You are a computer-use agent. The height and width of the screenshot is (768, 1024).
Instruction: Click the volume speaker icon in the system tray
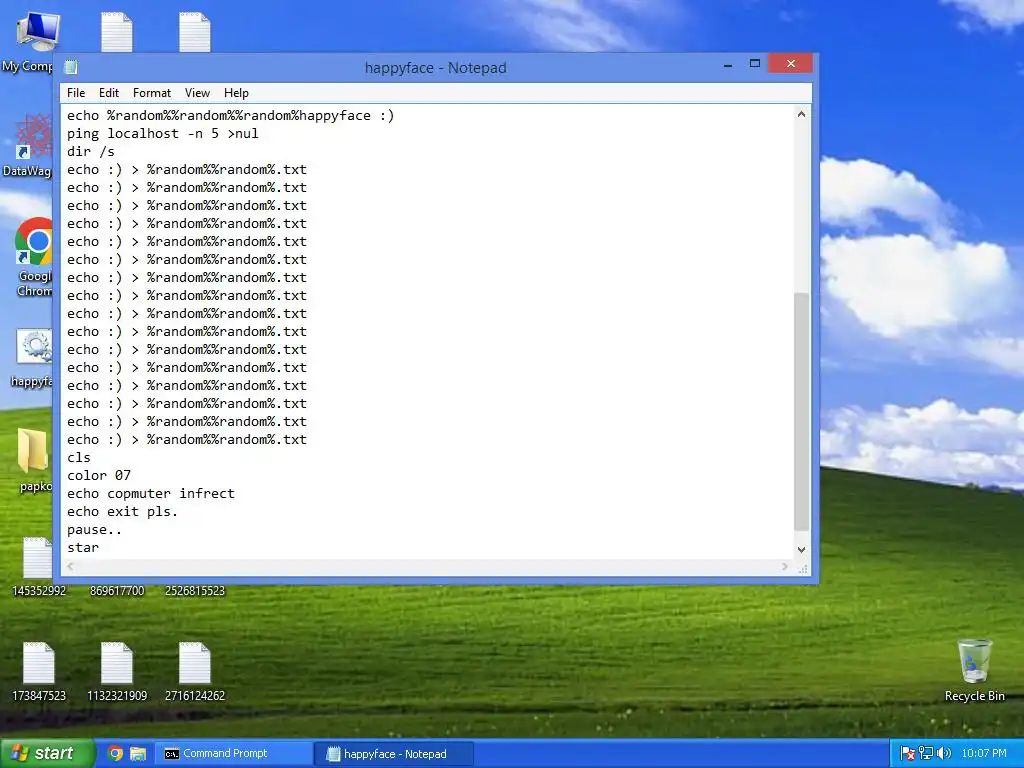click(x=944, y=754)
